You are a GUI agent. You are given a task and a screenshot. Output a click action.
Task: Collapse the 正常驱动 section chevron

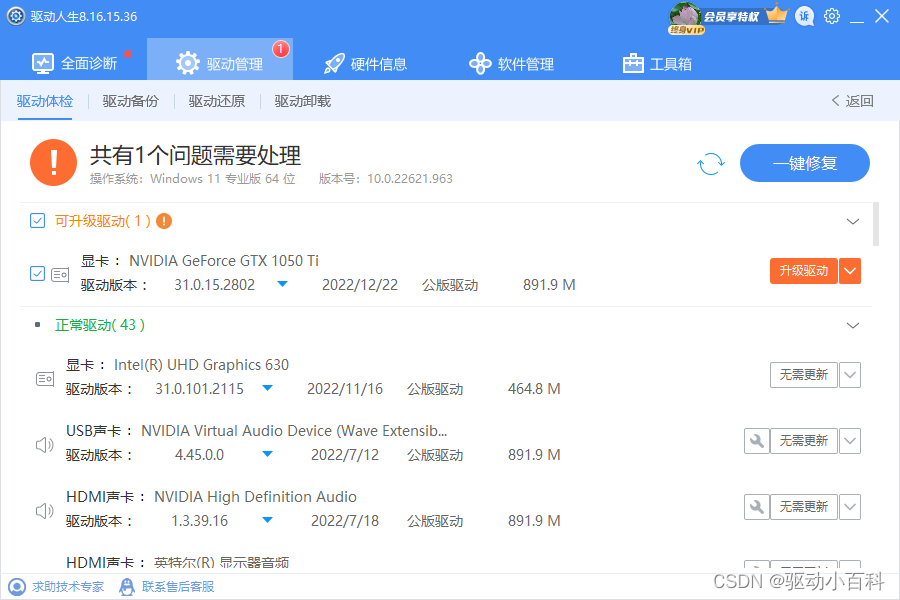(x=853, y=326)
